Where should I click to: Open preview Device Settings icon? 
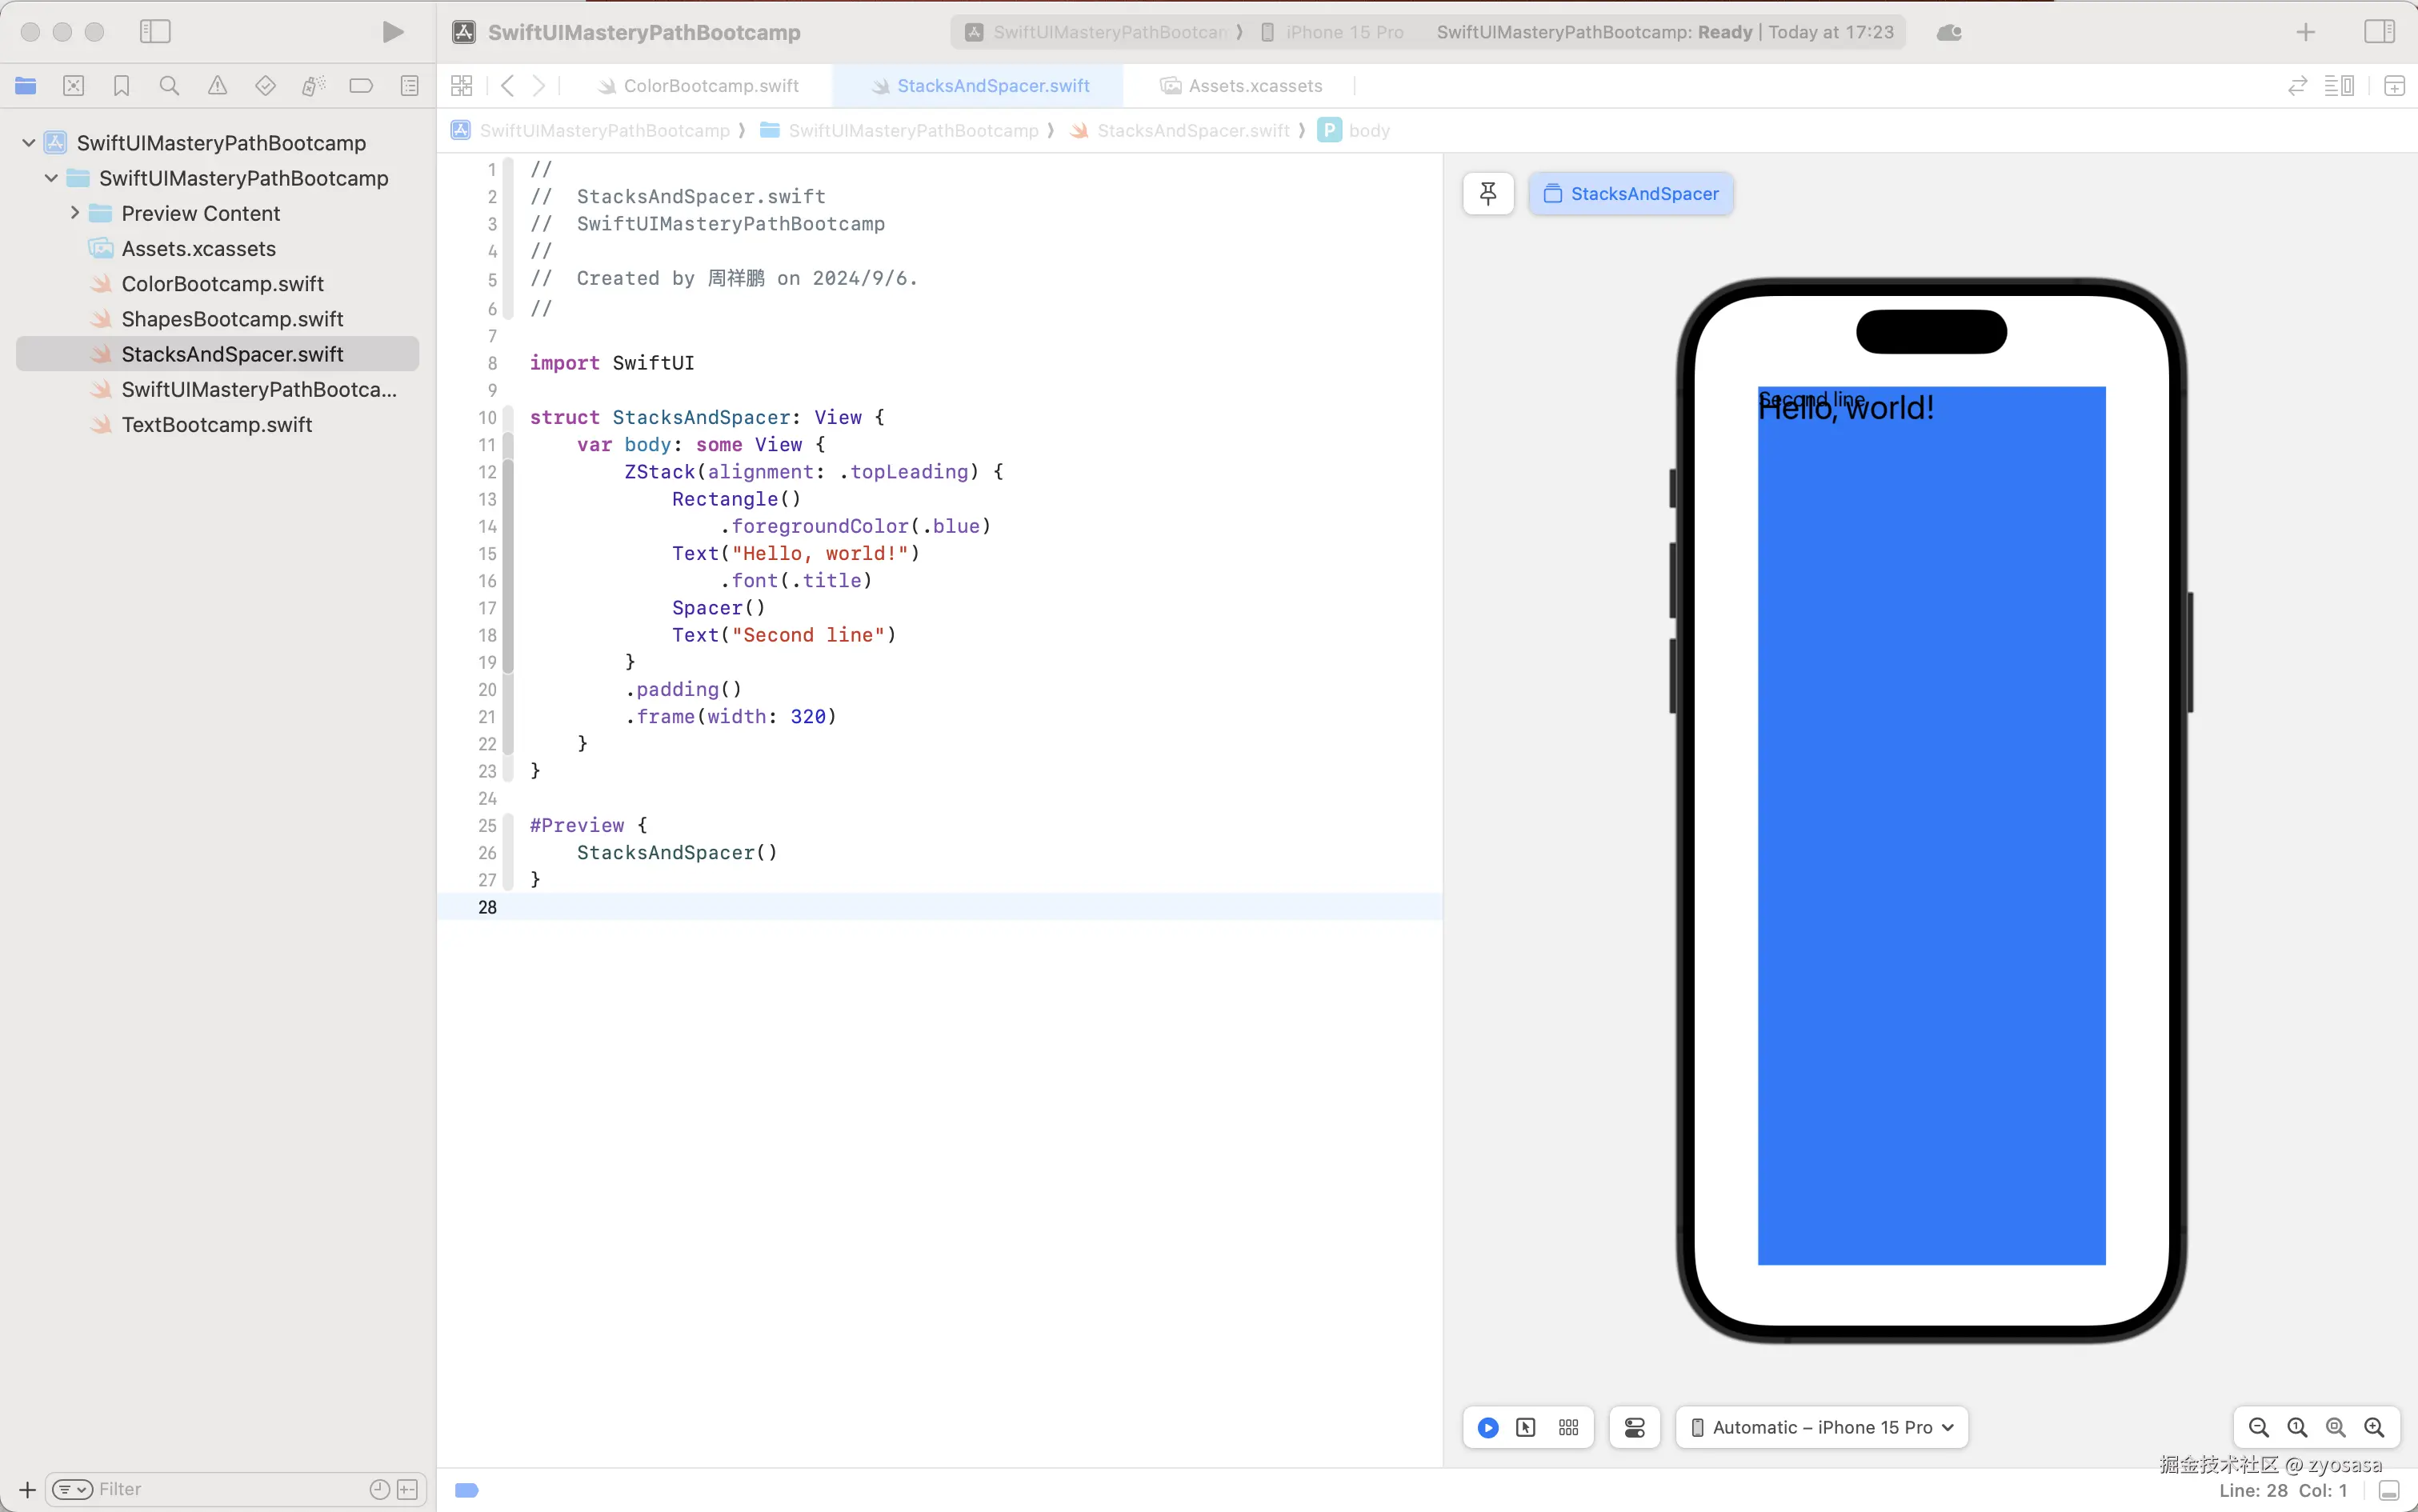tap(1634, 1427)
